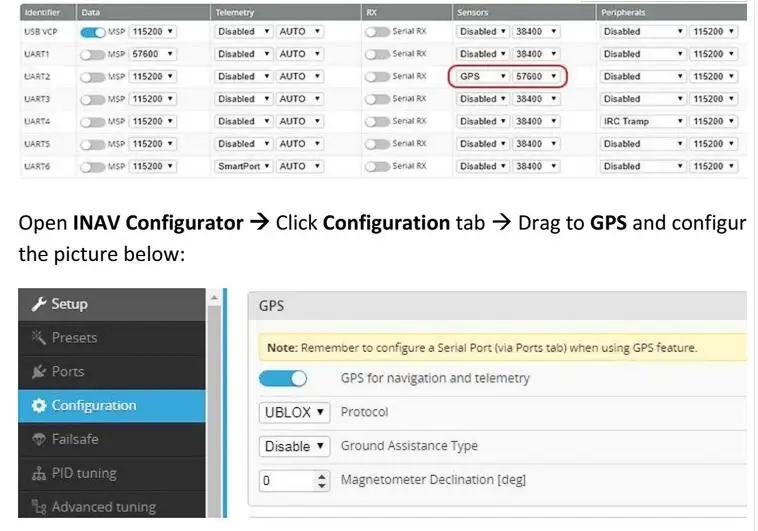The width and height of the screenshot is (758, 531).
Task: Open the Setup tab
Action: [x=112, y=304]
